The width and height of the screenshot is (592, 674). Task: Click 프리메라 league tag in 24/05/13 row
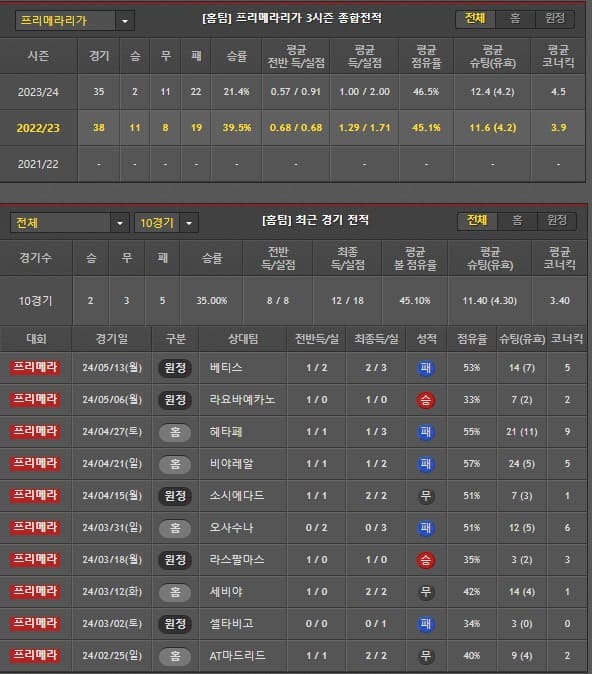(35, 368)
